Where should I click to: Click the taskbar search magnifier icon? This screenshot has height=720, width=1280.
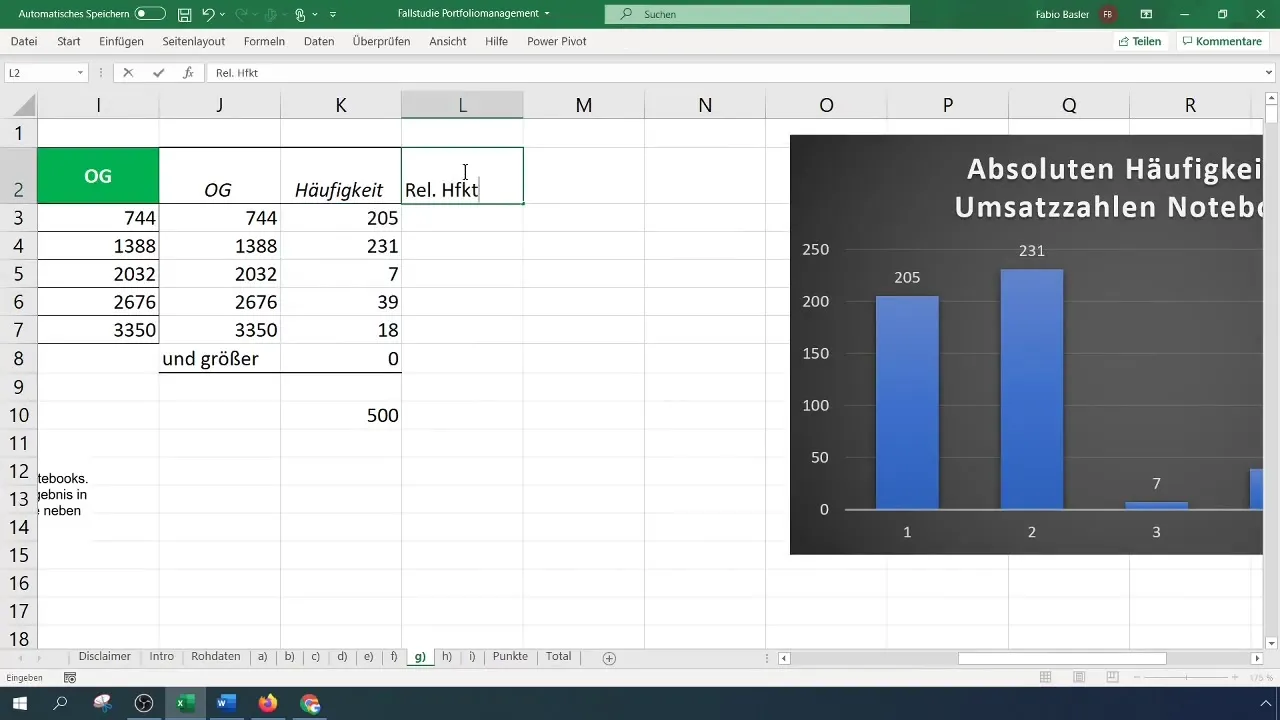pos(61,704)
